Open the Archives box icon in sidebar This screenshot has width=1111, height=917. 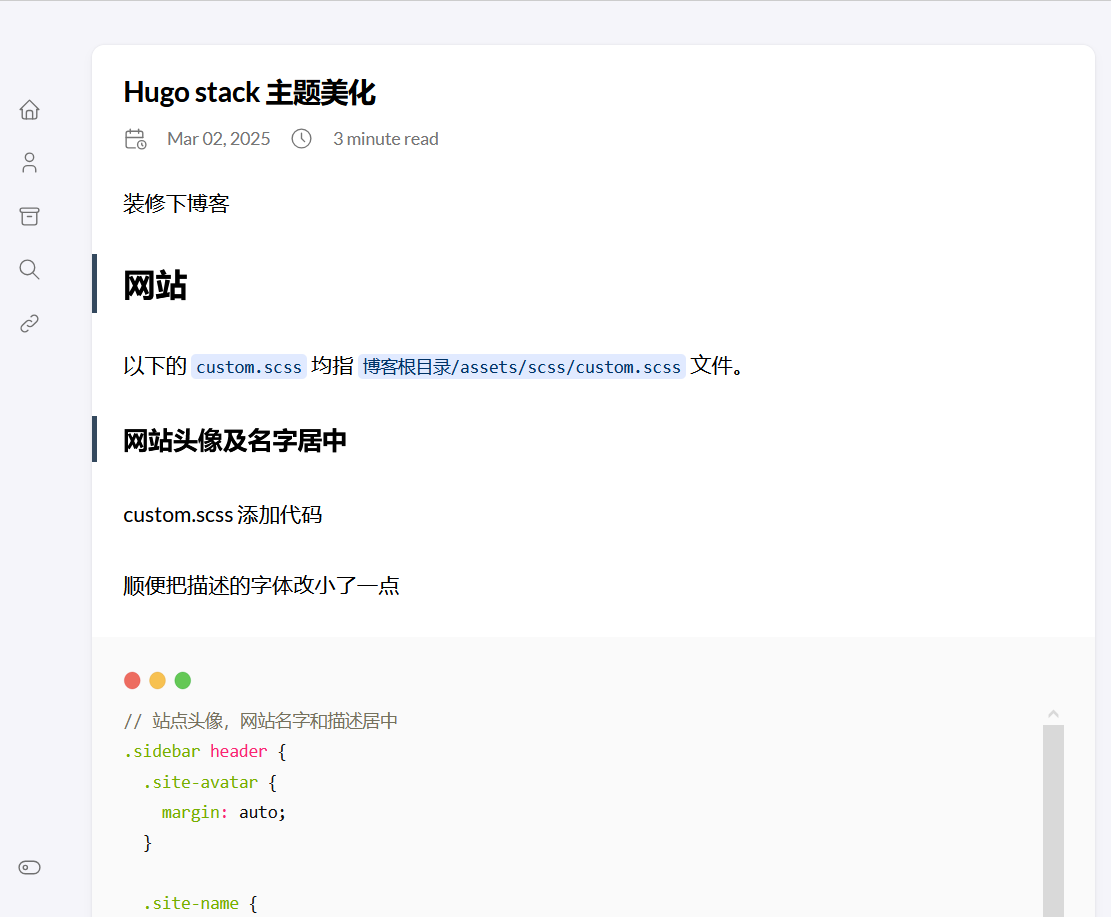[30, 216]
